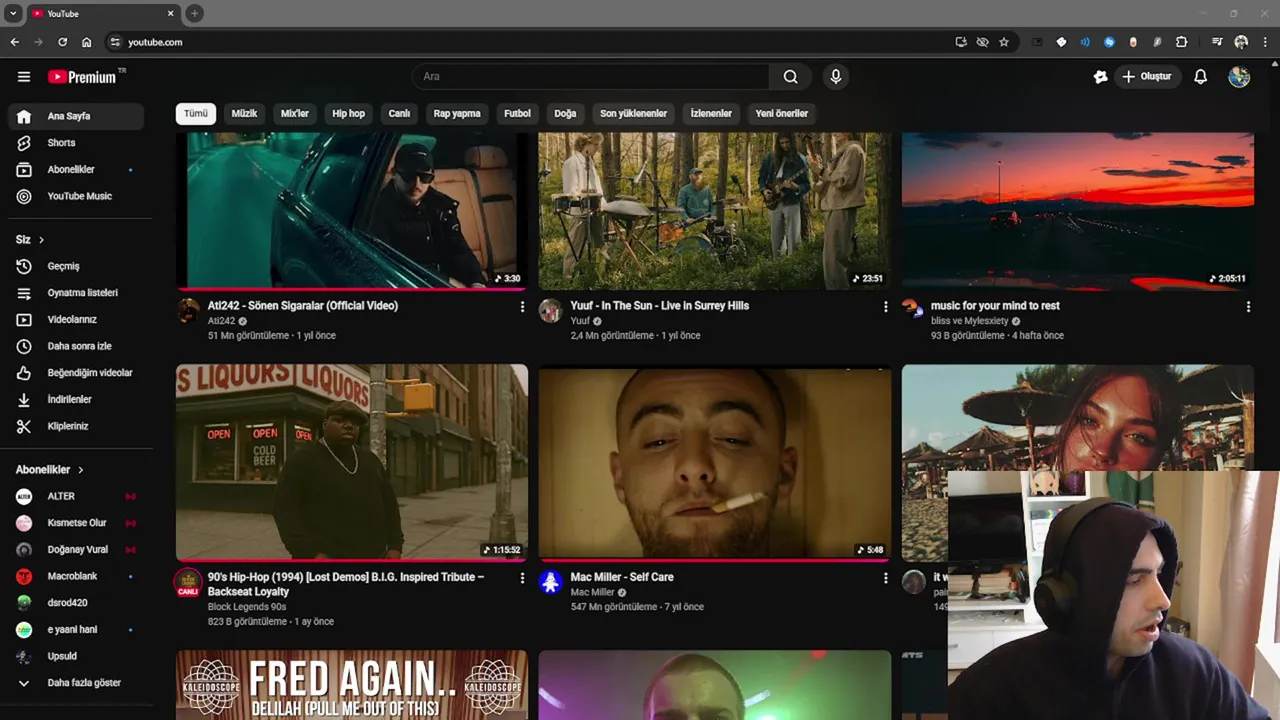The width and height of the screenshot is (1280, 720).
Task: Click the browser reload button
Action: coord(62,42)
